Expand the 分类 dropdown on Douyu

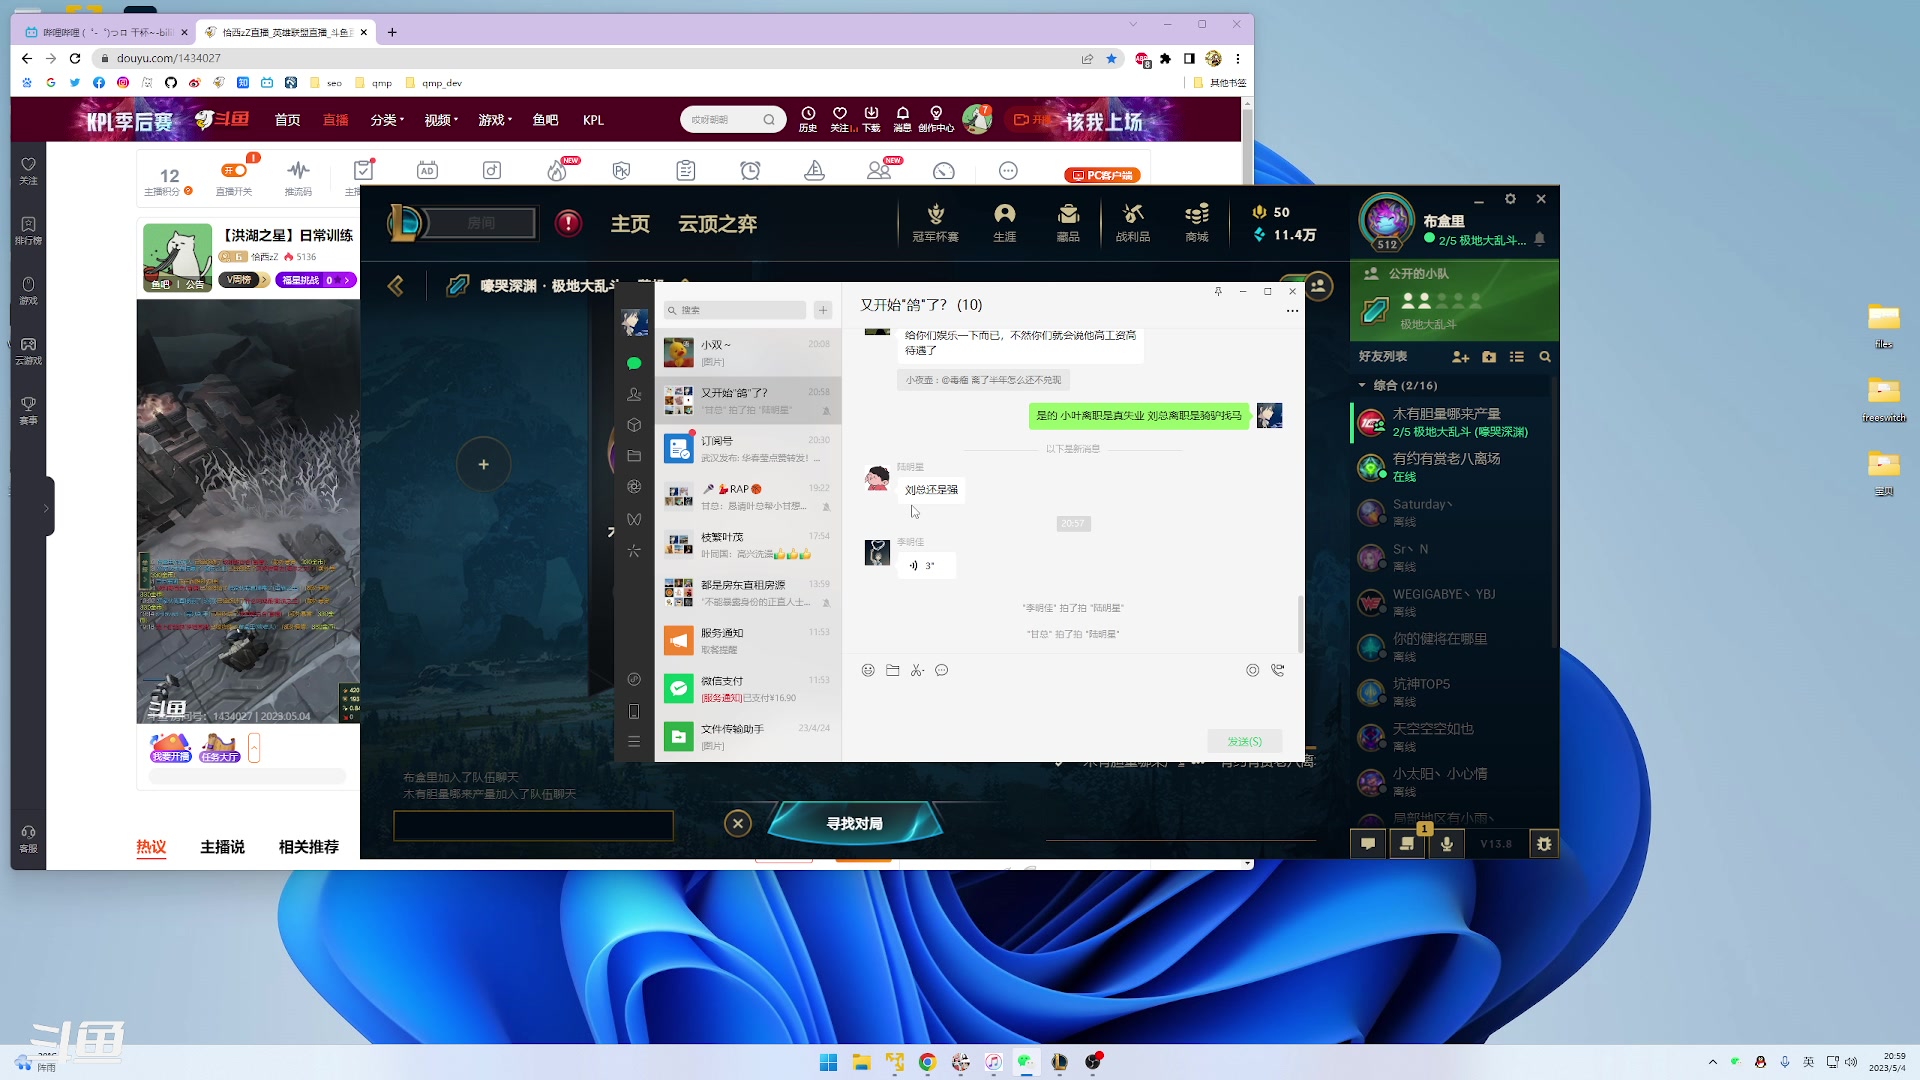(387, 120)
